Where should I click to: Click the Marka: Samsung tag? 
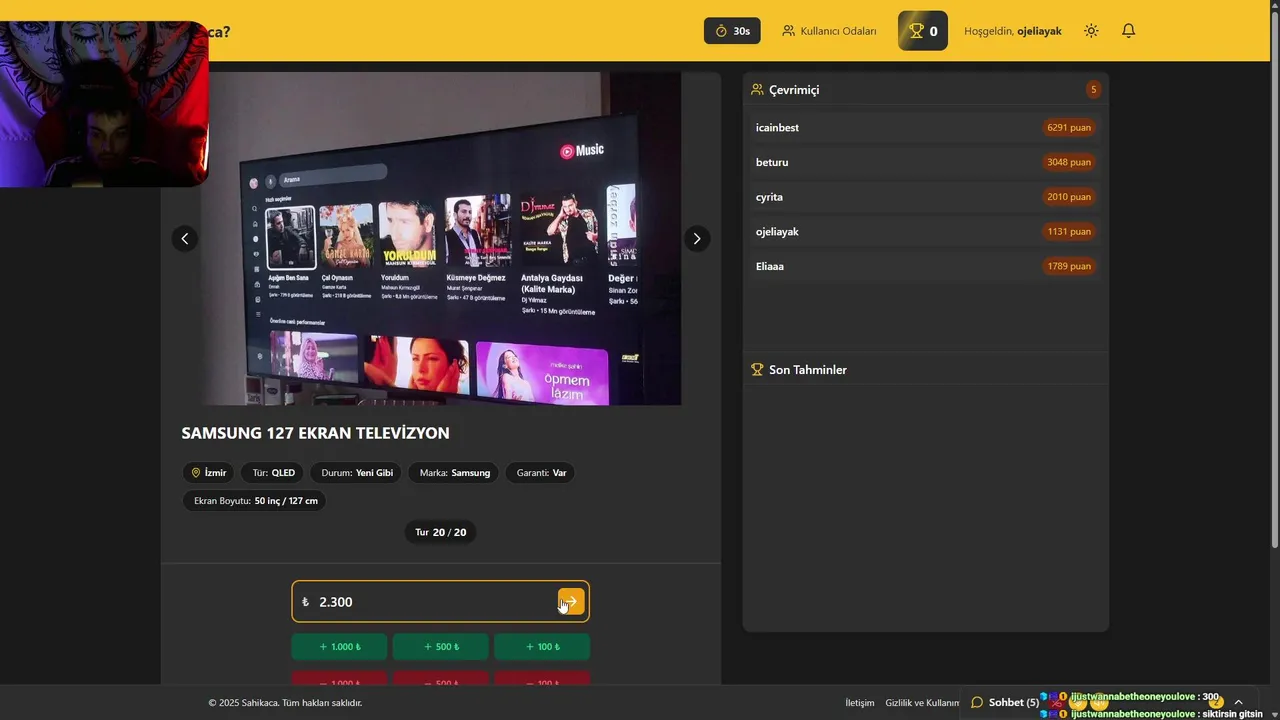455,473
